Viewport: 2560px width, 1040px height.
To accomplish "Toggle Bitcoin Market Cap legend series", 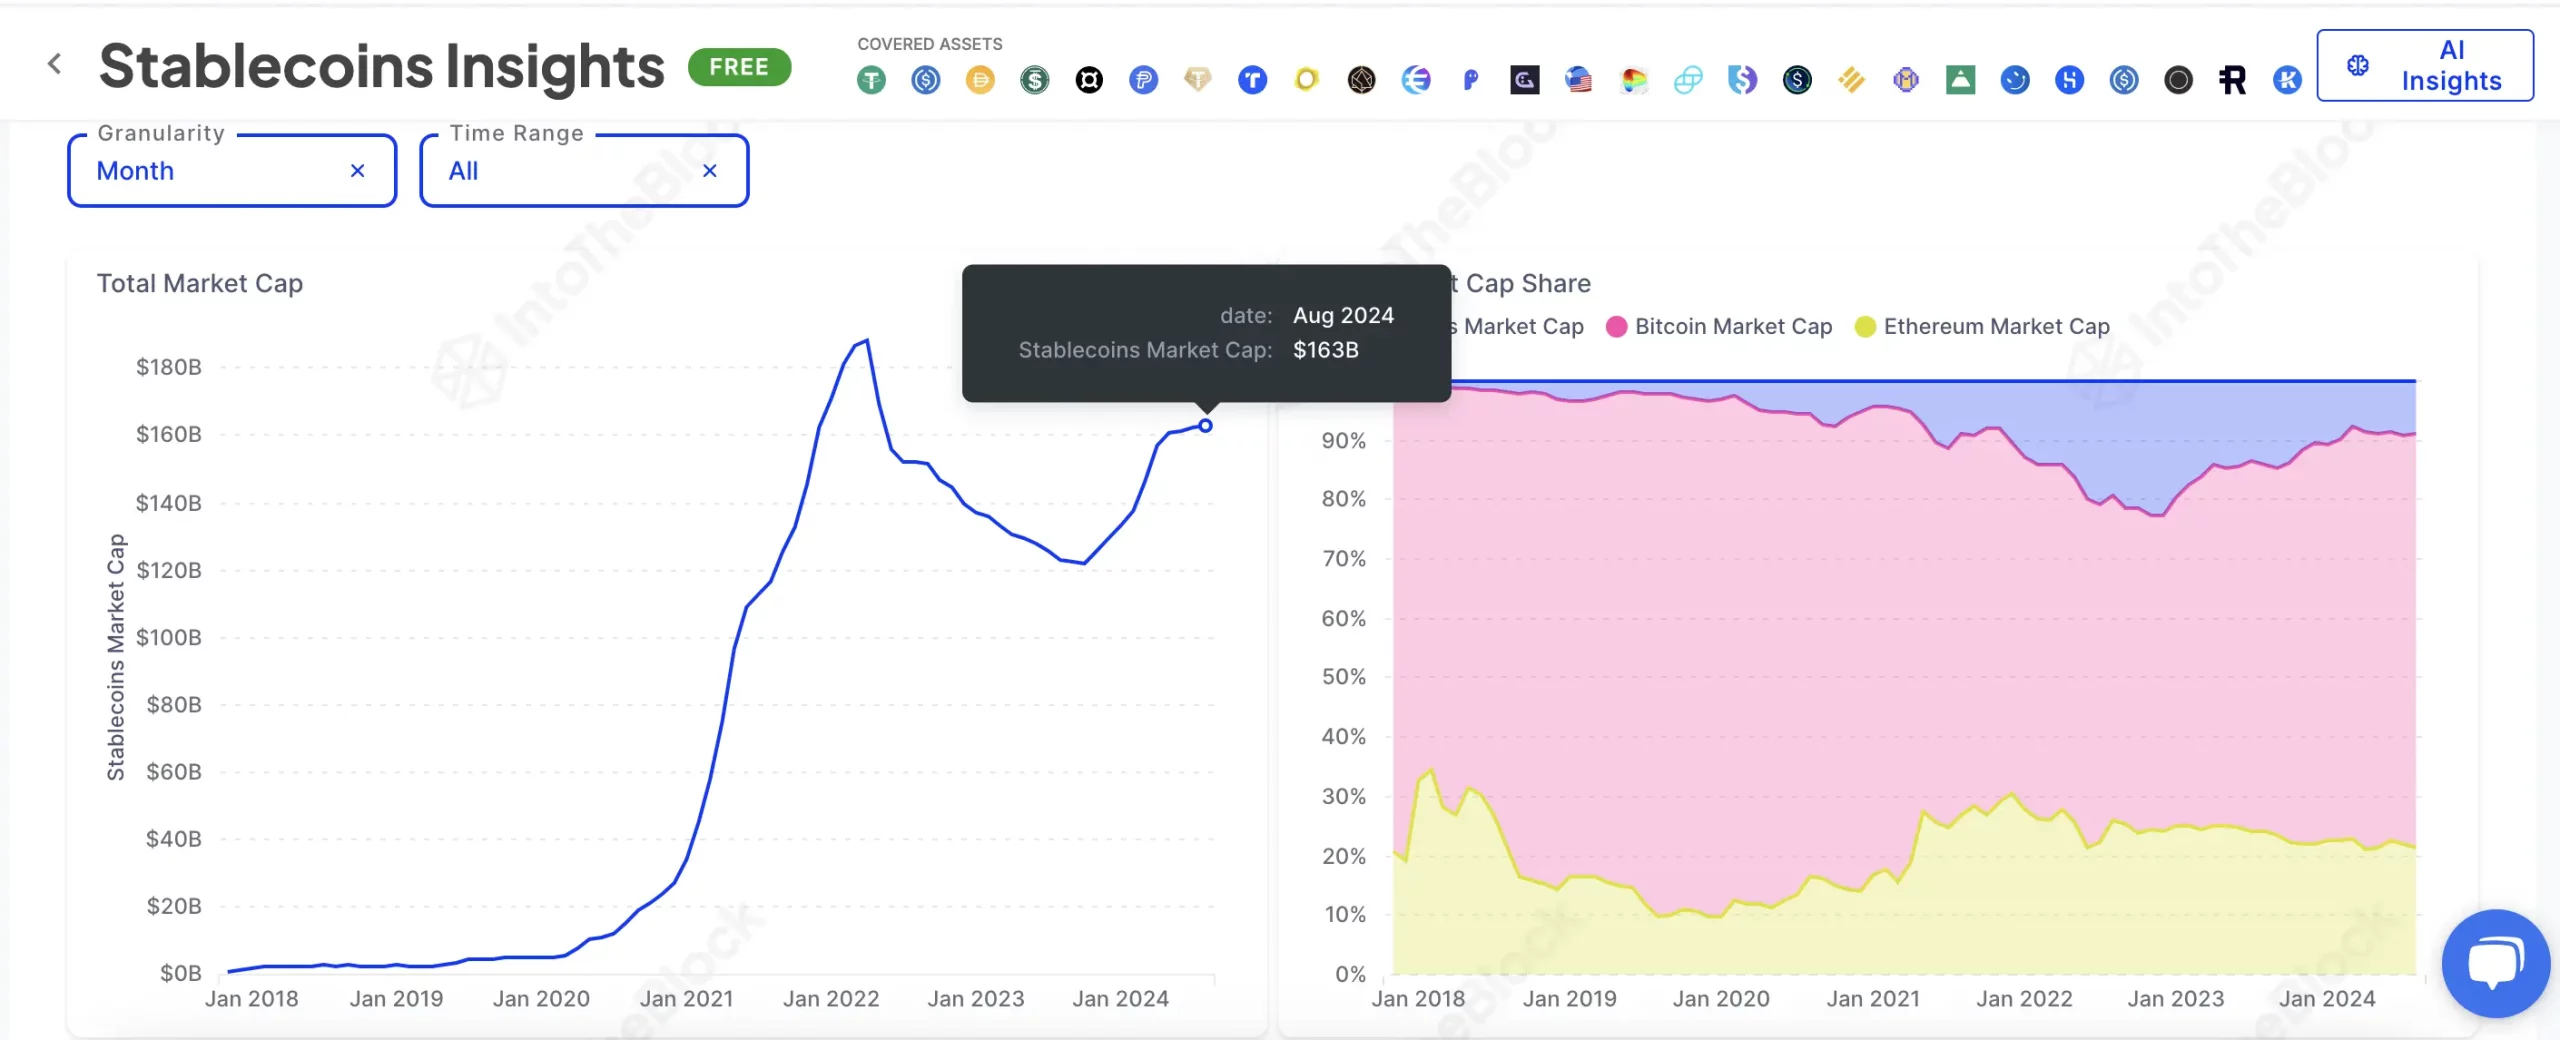I will (x=1719, y=327).
